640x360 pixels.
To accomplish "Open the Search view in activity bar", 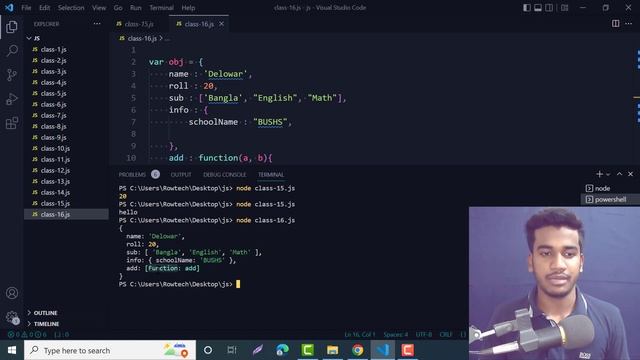I will click(x=12, y=51).
